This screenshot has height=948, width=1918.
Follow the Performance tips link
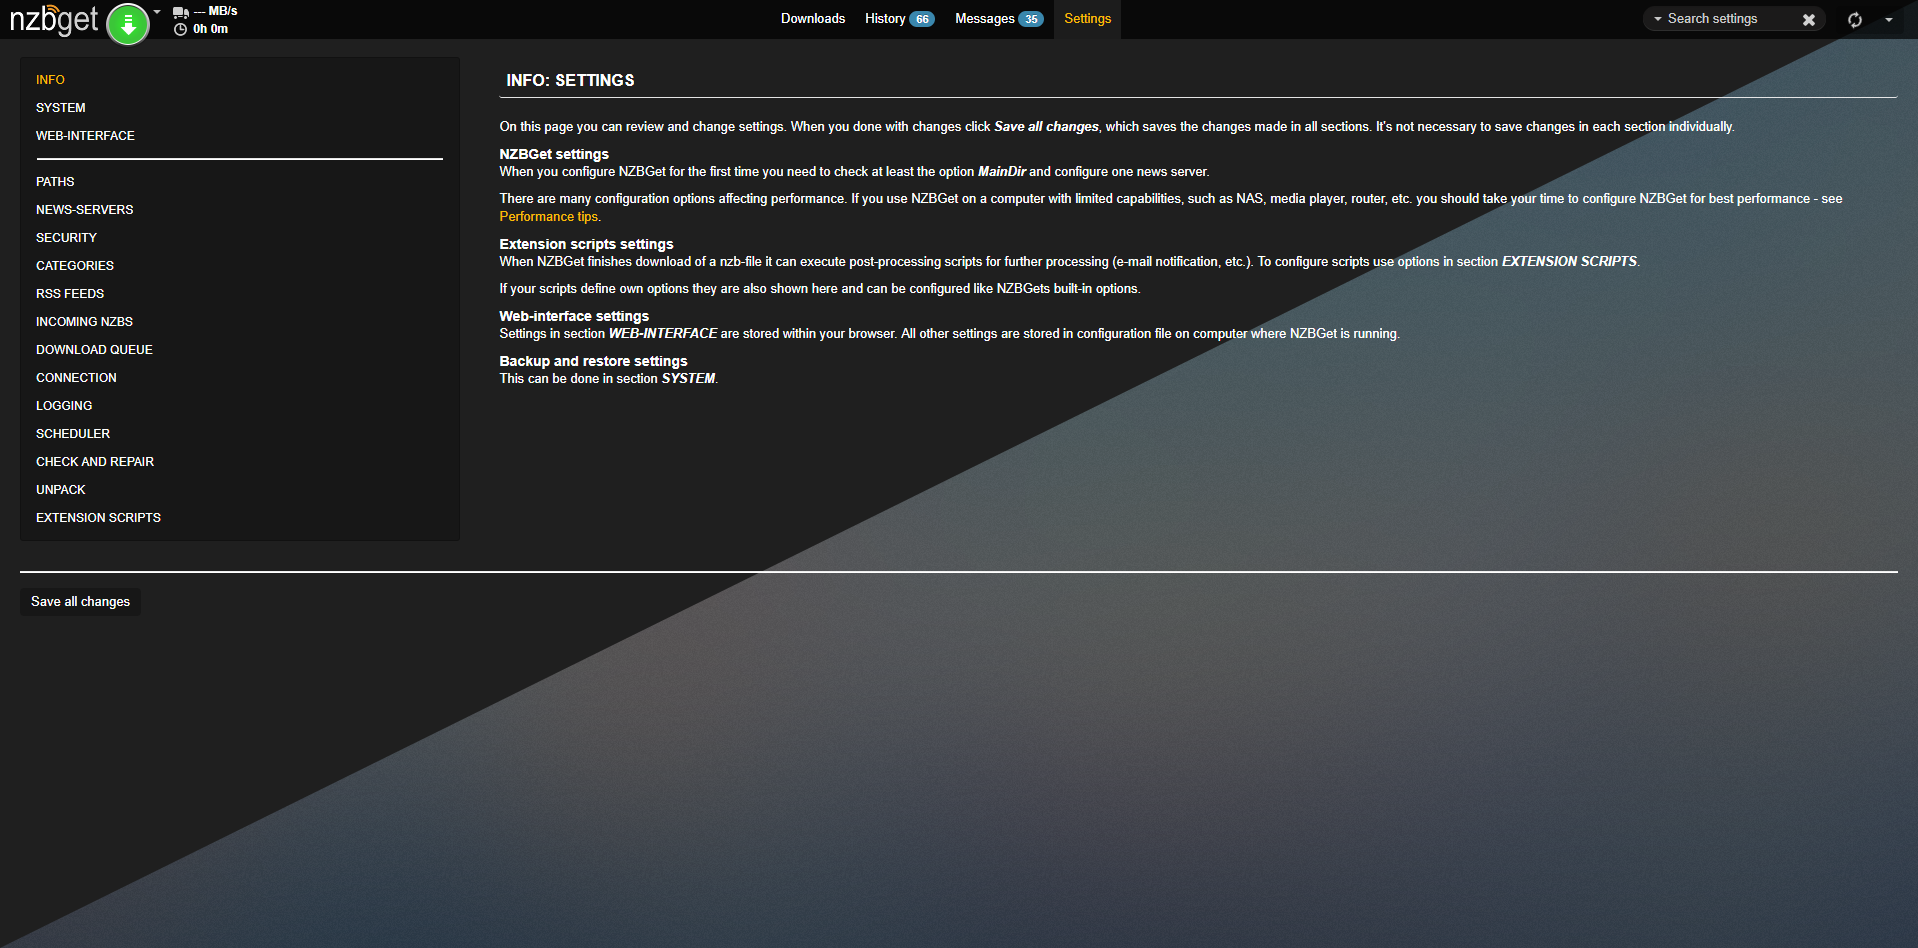[548, 217]
